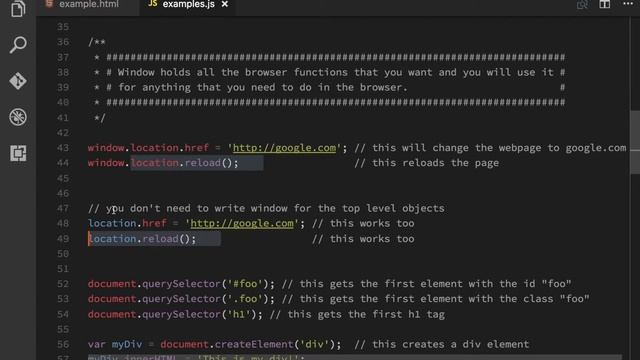The width and height of the screenshot is (640, 360).
Task: Open http://google.com link on line 43
Action: (x=284, y=148)
